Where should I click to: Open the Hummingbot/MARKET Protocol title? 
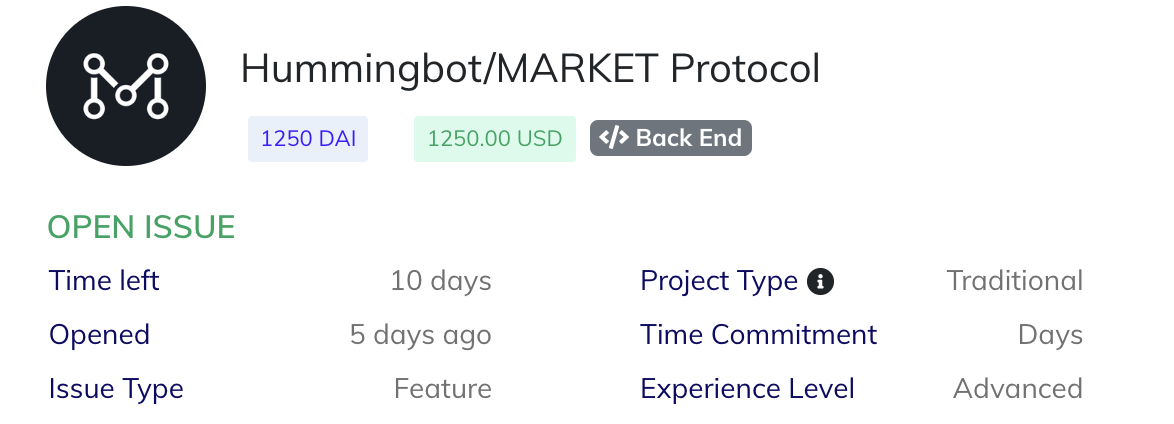point(530,69)
